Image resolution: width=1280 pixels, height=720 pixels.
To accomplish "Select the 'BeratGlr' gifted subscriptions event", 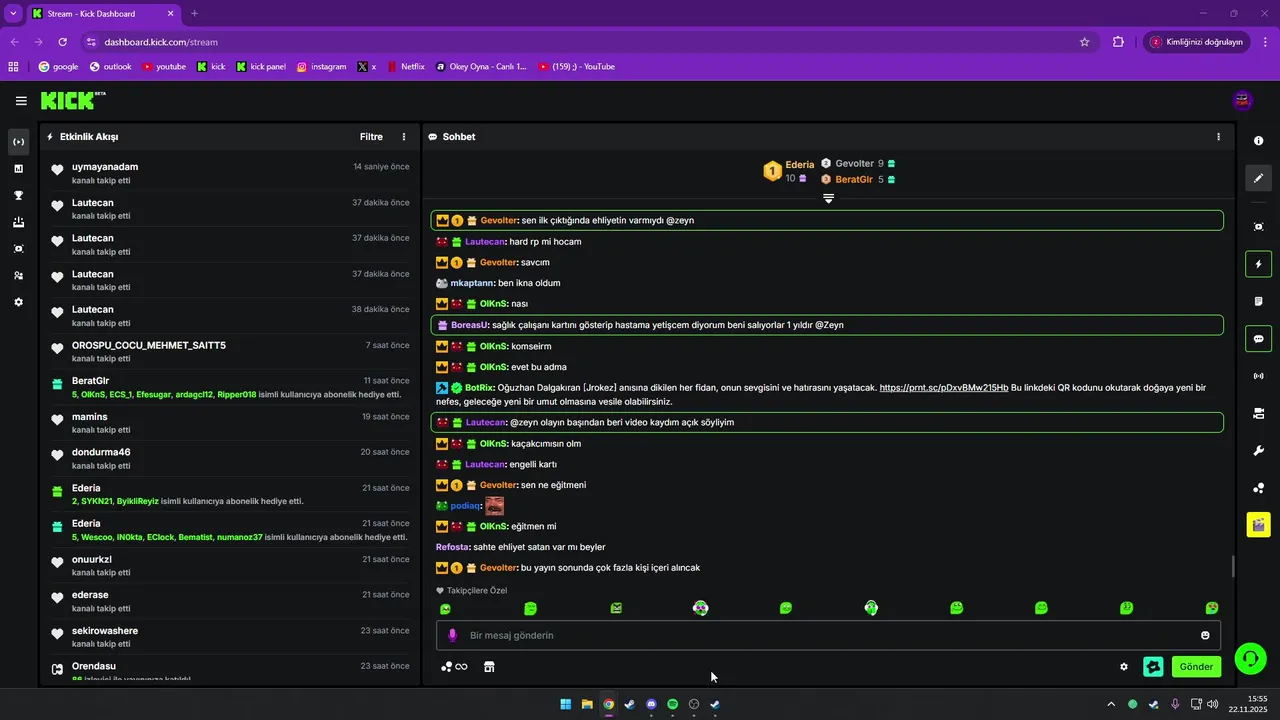I will tap(230, 387).
